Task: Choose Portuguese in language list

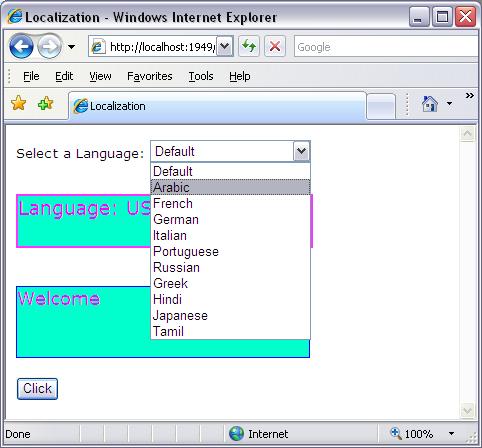Action: coord(231,251)
